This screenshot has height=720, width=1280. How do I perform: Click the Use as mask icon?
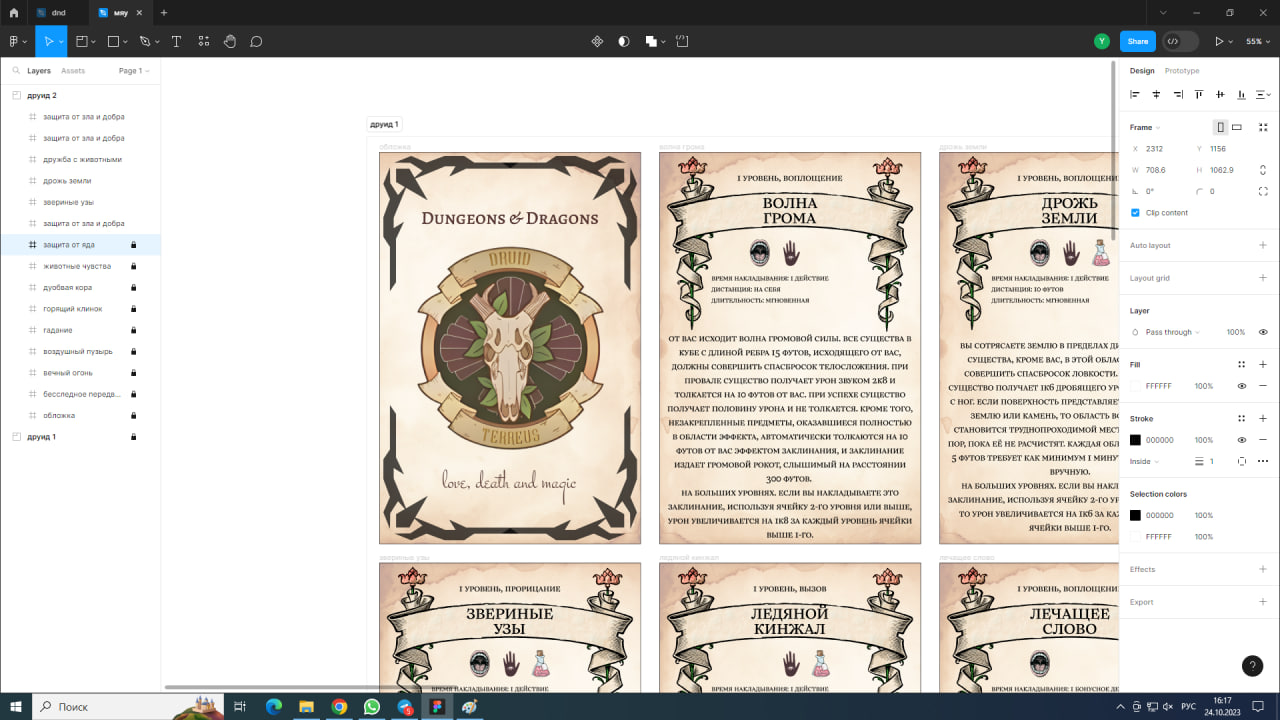[624, 41]
